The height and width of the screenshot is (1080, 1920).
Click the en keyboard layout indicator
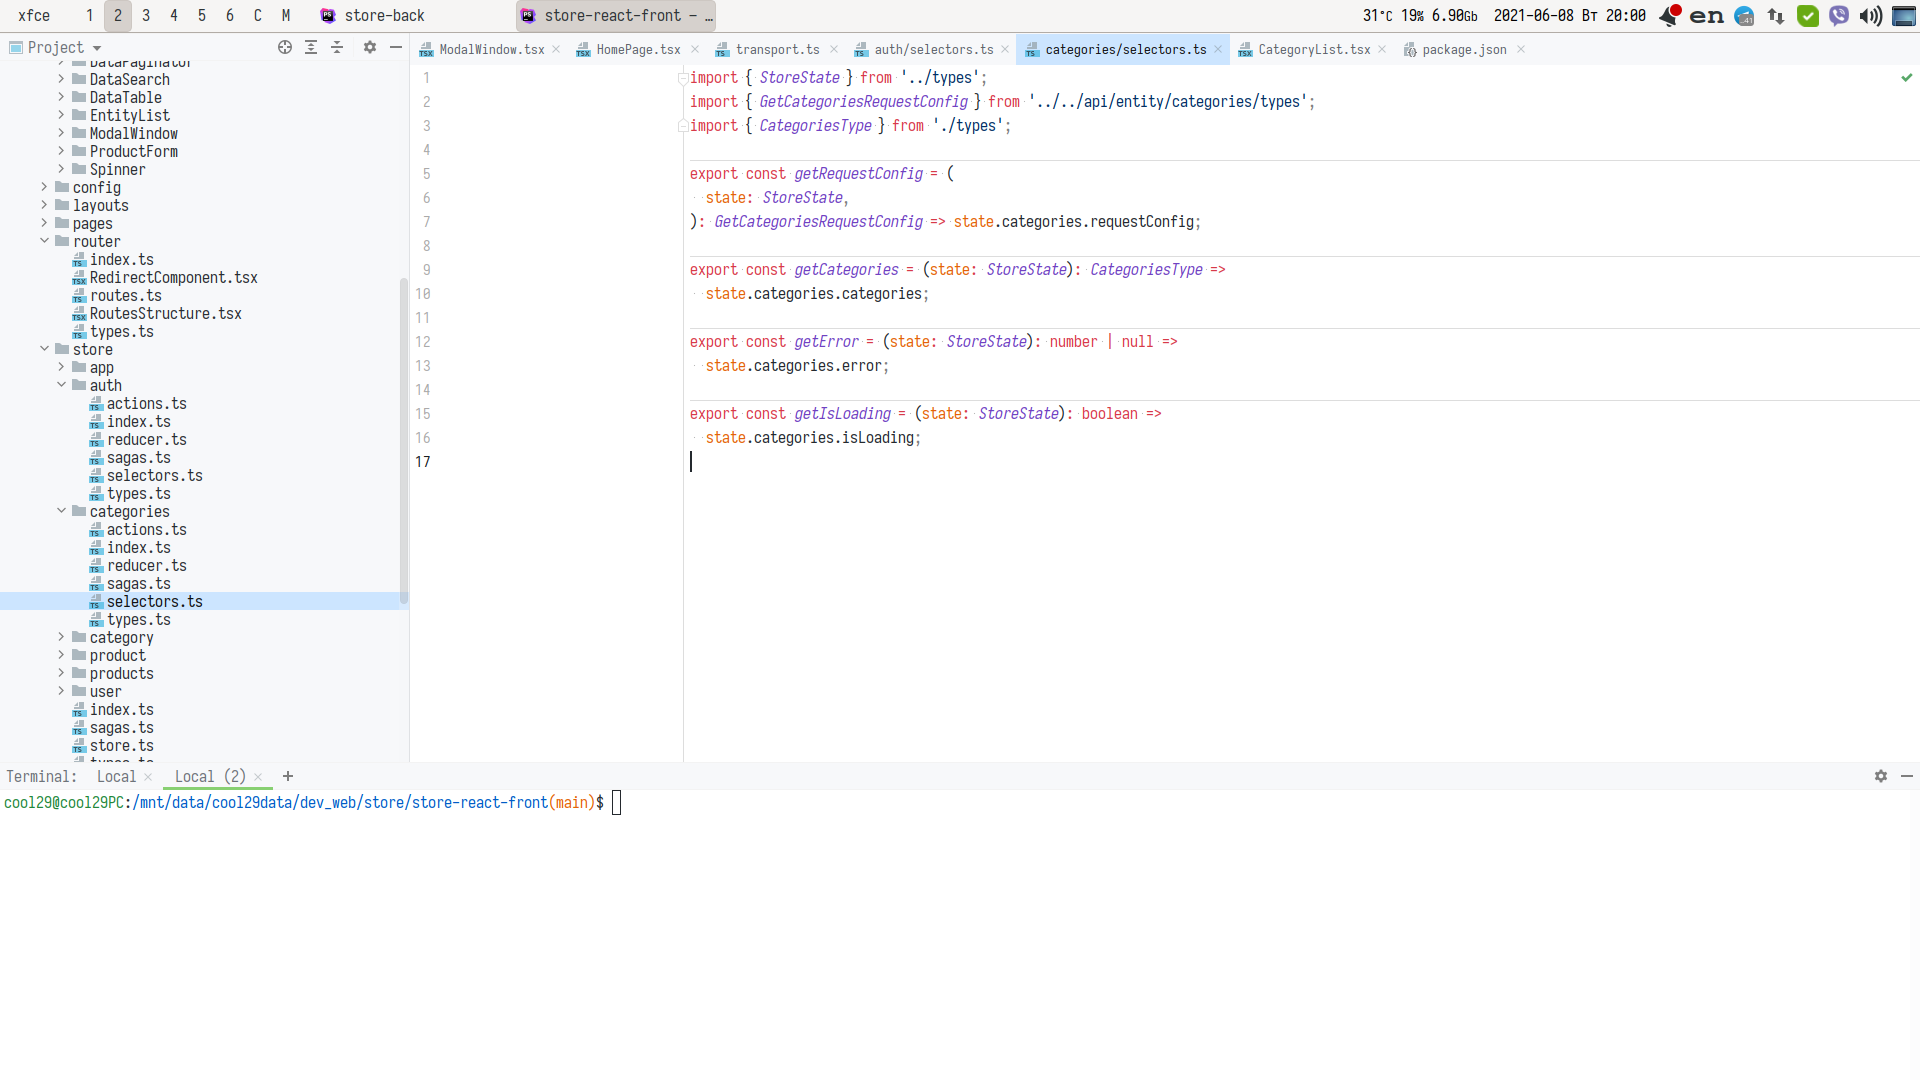coord(1706,15)
